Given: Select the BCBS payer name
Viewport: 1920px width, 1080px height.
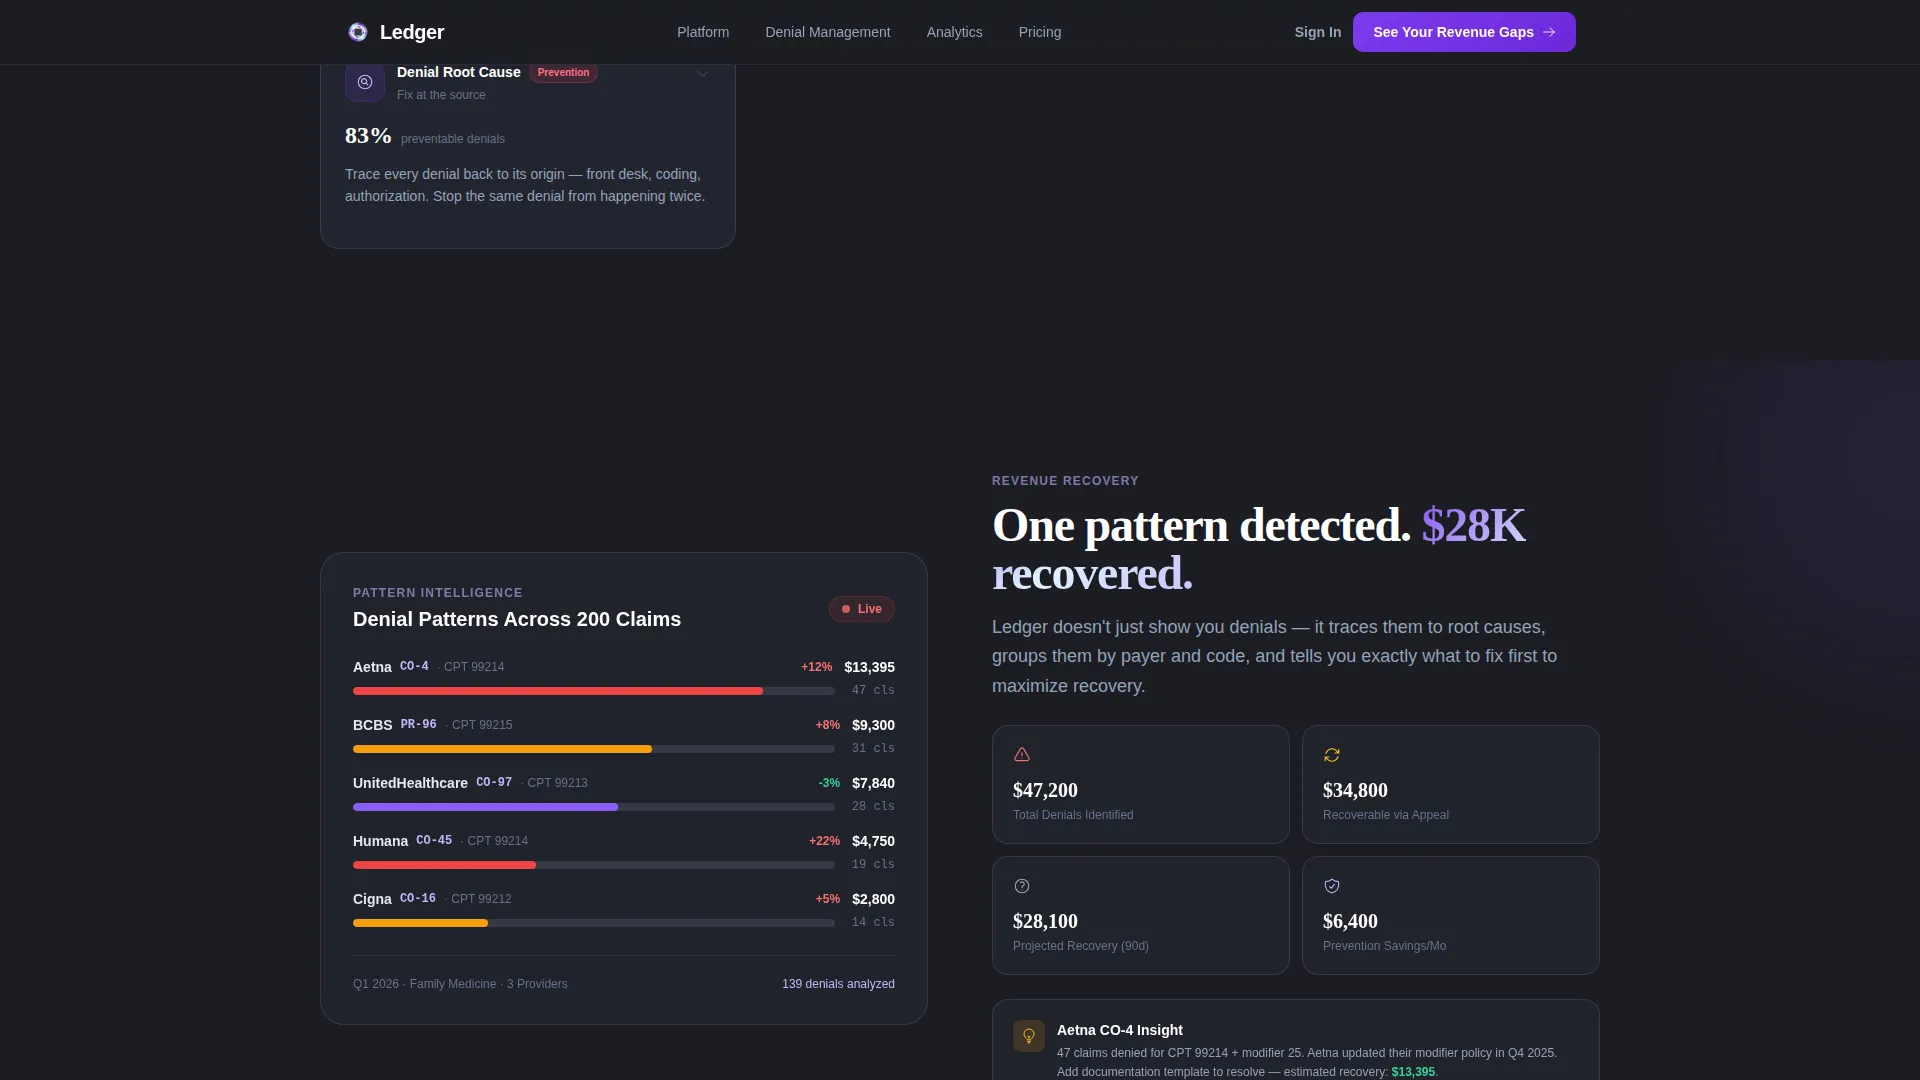Looking at the screenshot, I should pyautogui.click(x=372, y=725).
